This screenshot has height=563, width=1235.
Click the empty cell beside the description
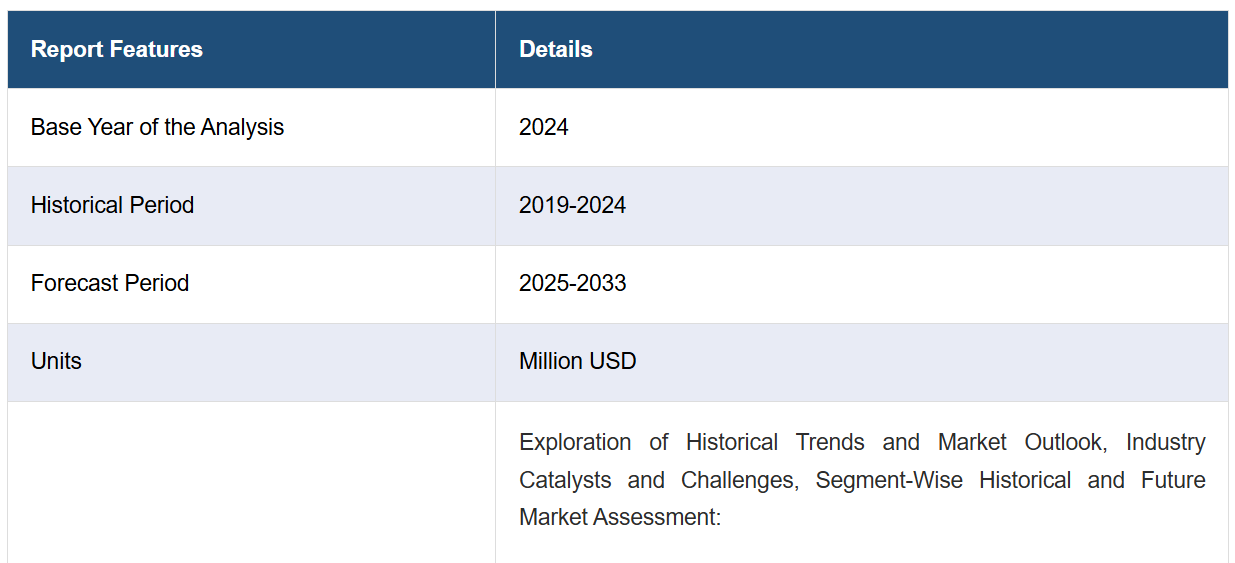pos(251,482)
